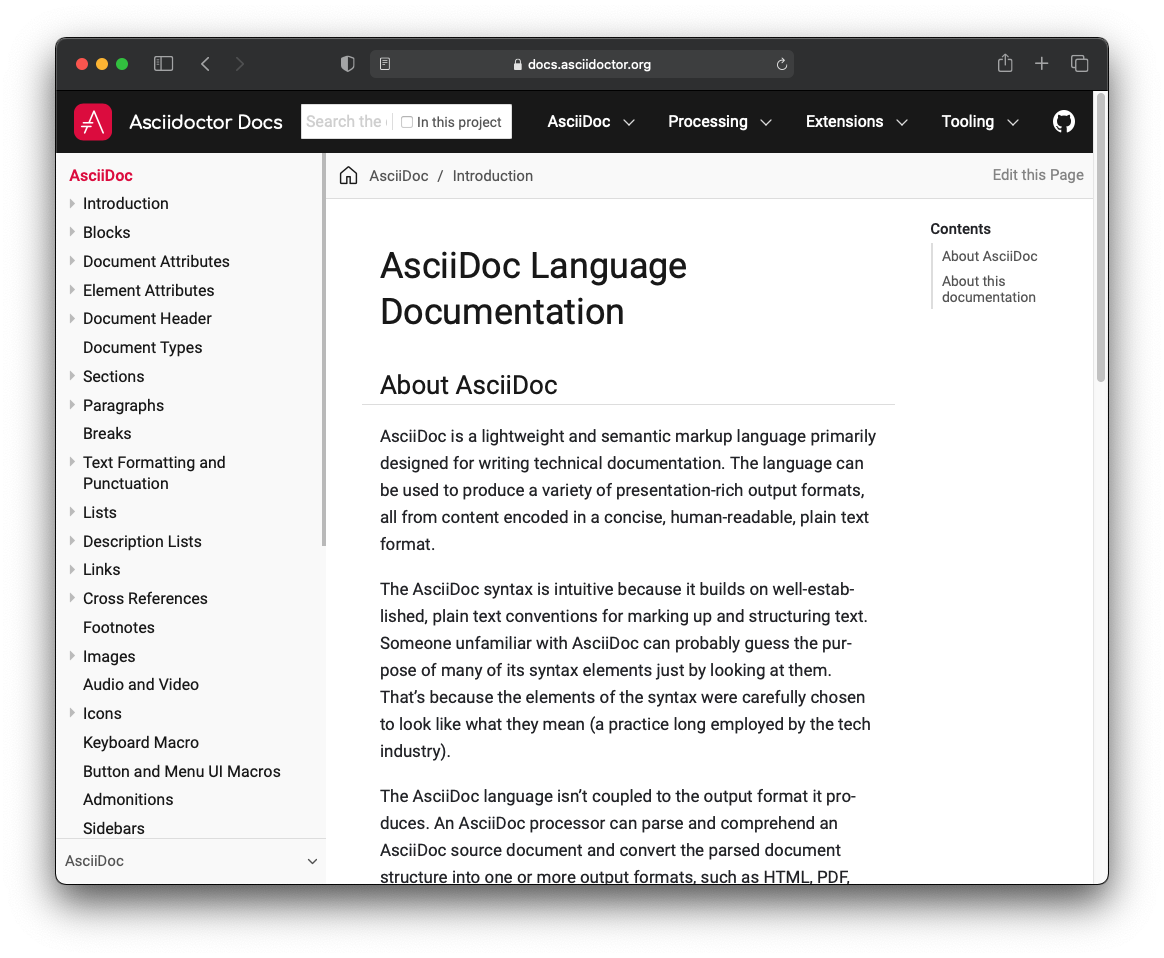Toggle the Safari sidebar icon
Image resolution: width=1164 pixels, height=958 pixels.
(x=163, y=64)
